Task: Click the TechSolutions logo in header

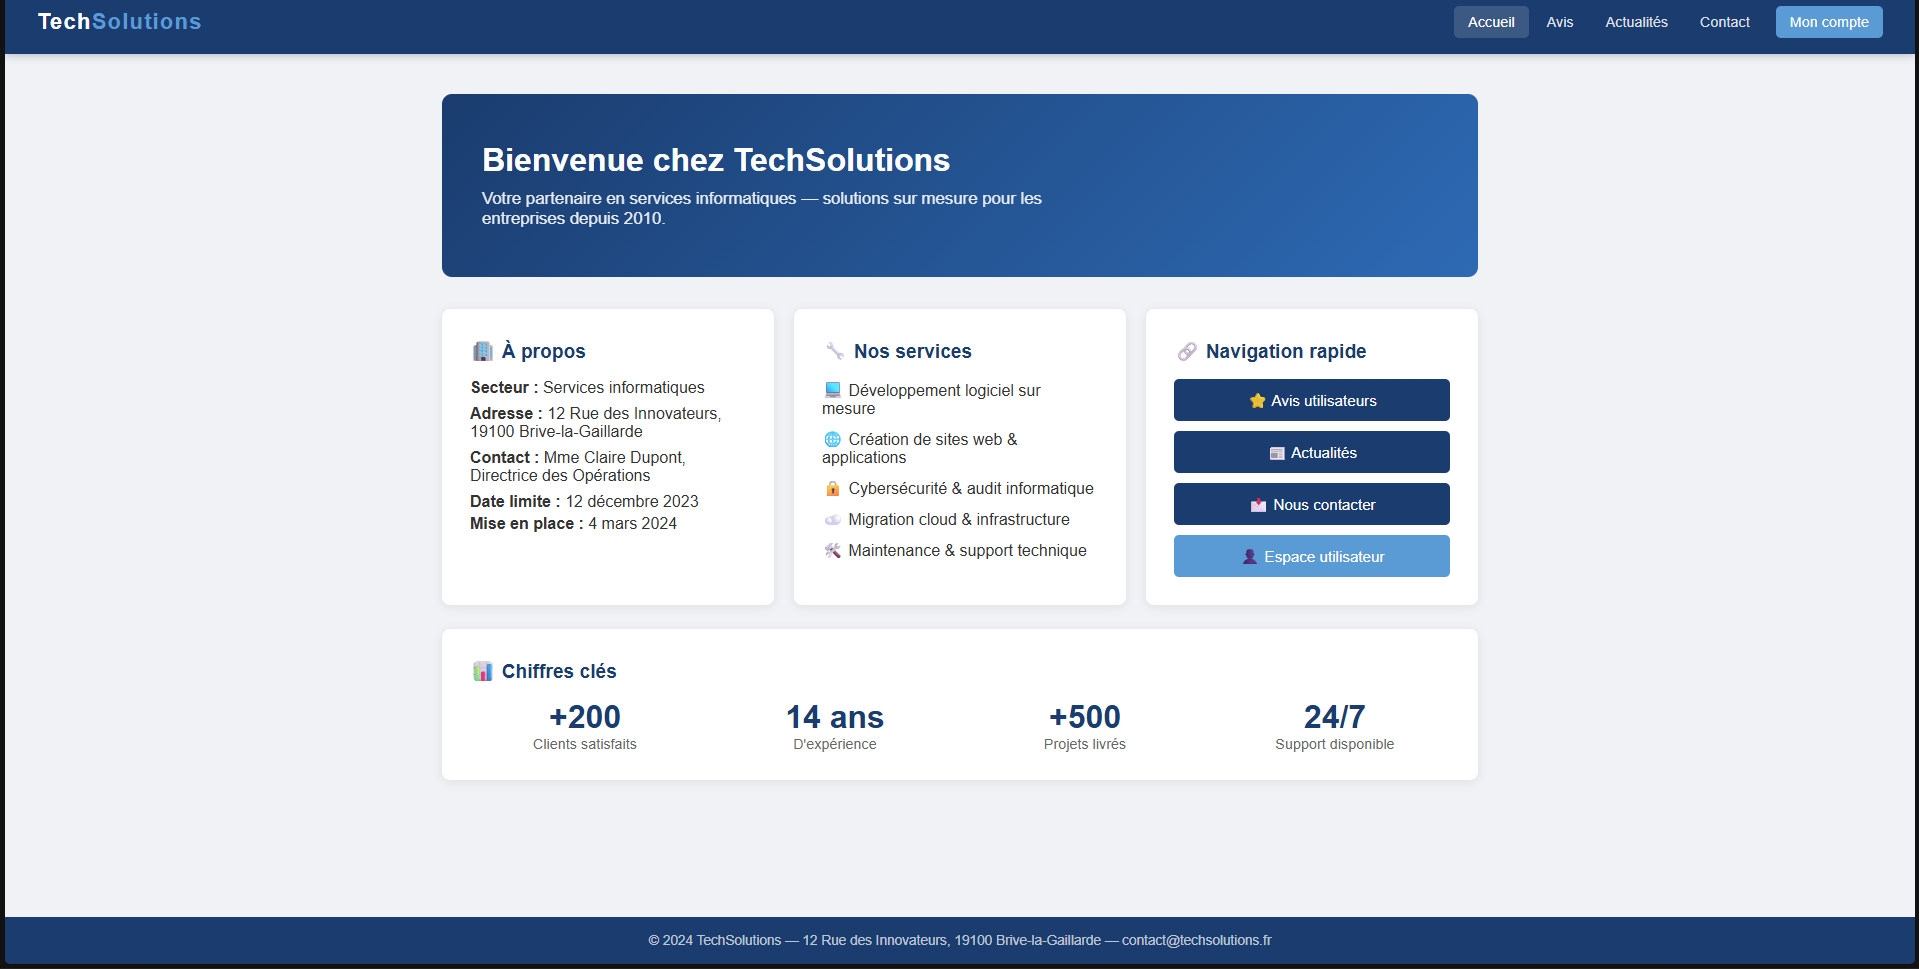Action: [x=119, y=22]
